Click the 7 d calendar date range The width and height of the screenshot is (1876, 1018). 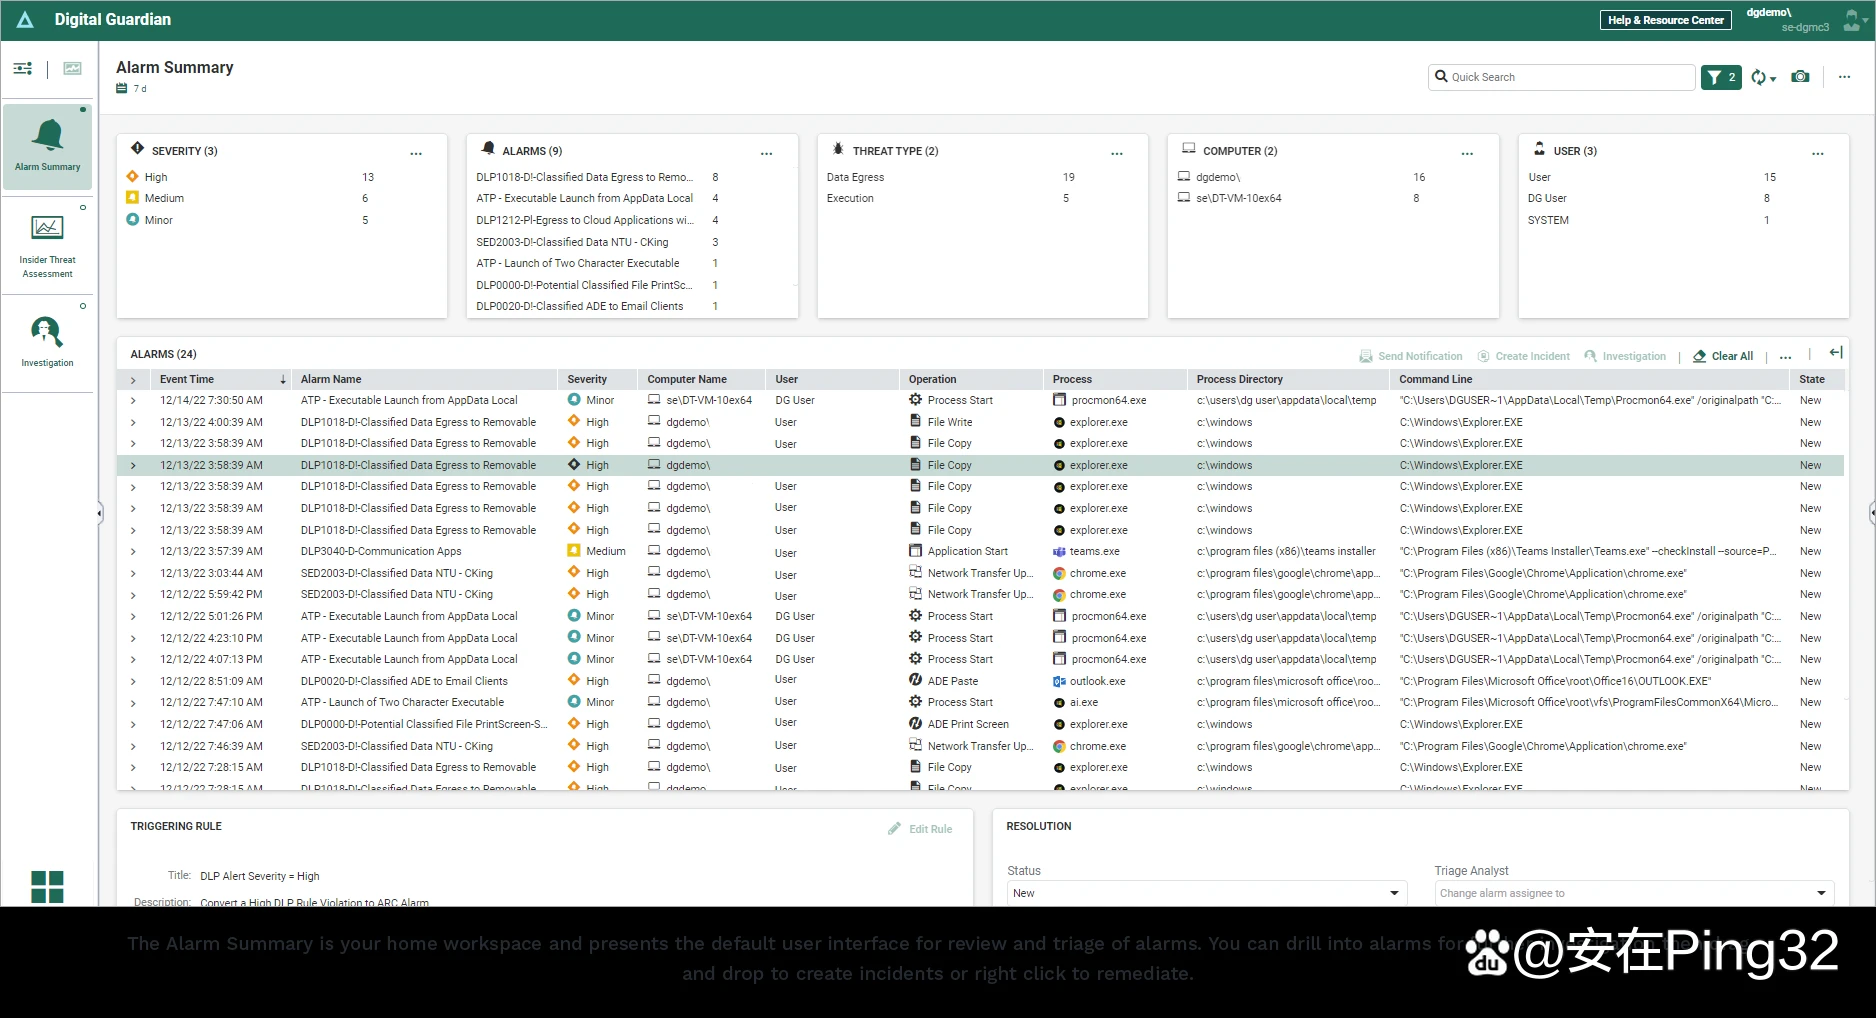click(131, 89)
